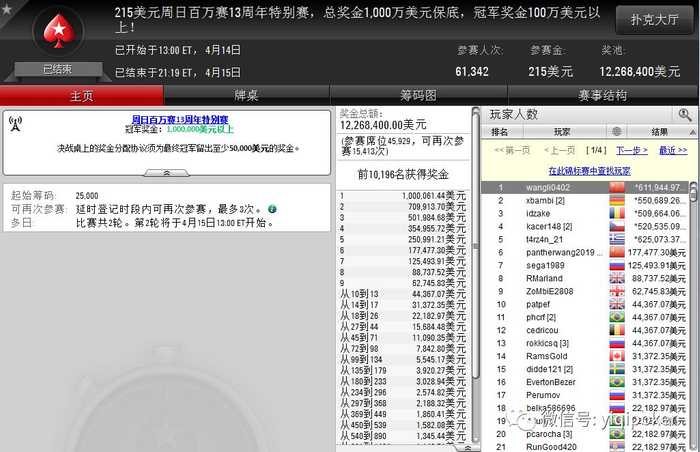Click first place prize 1,000,061.44美元
Viewport: 700px width, 452px height.
pos(433,196)
